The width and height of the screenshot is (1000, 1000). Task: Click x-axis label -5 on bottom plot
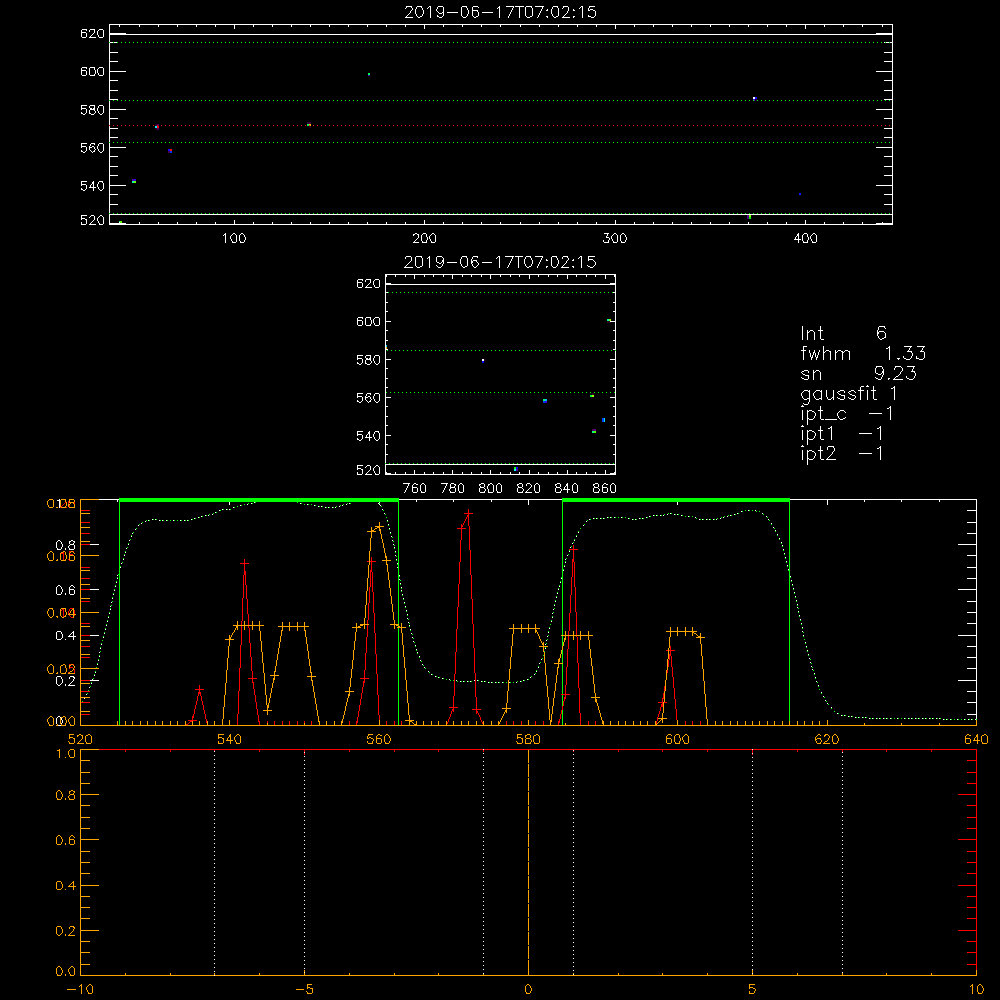[305, 989]
